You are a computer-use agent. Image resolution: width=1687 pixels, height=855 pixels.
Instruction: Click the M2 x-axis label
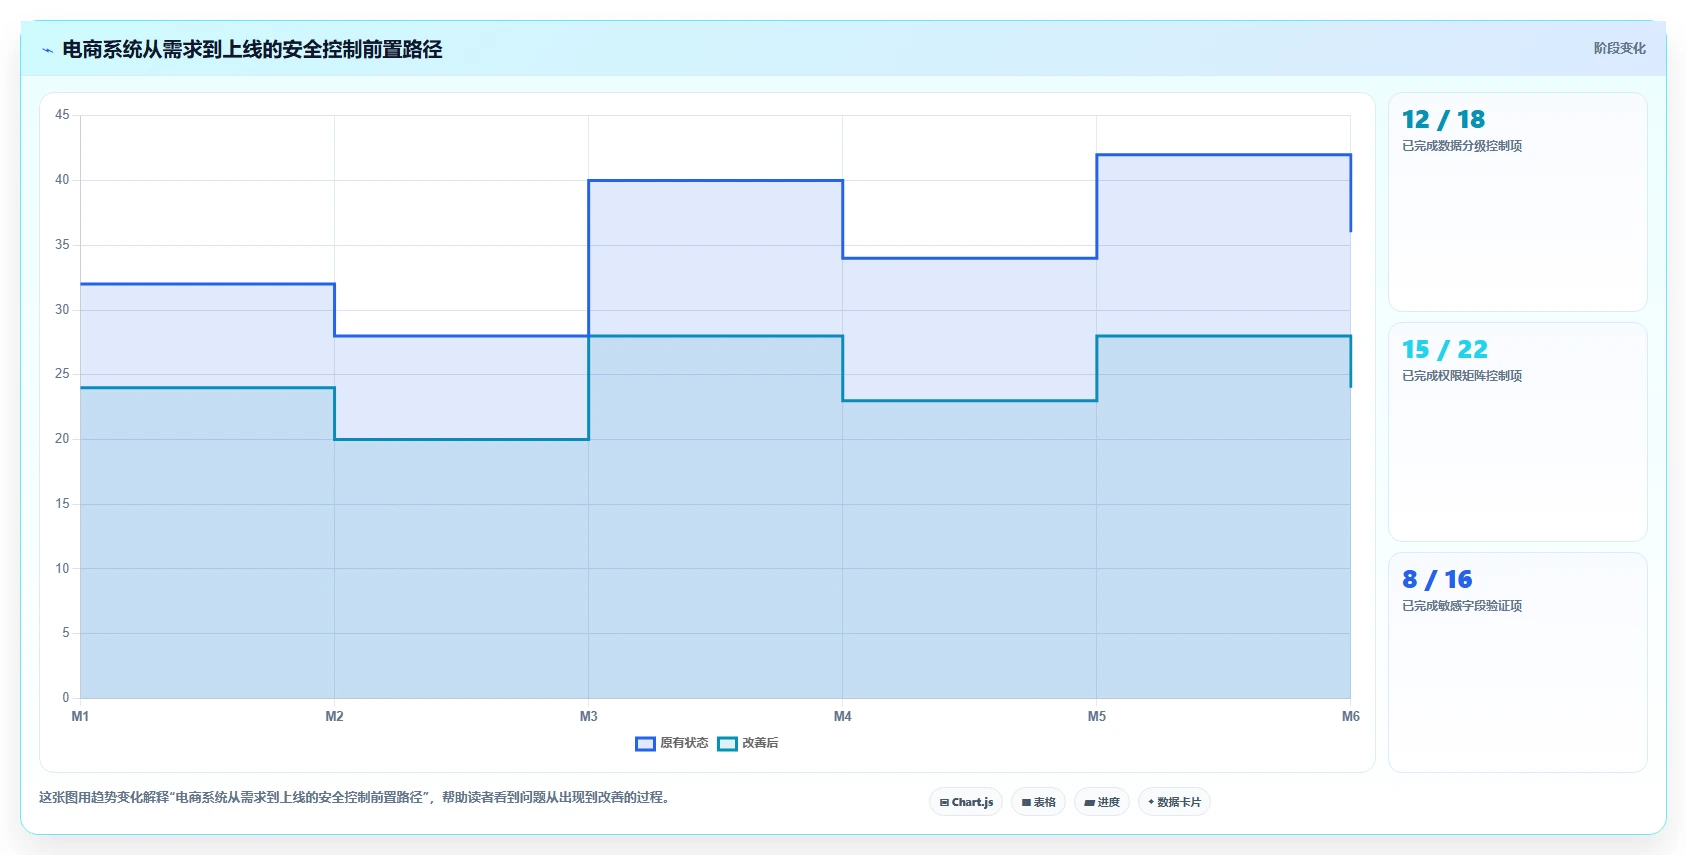(x=334, y=716)
